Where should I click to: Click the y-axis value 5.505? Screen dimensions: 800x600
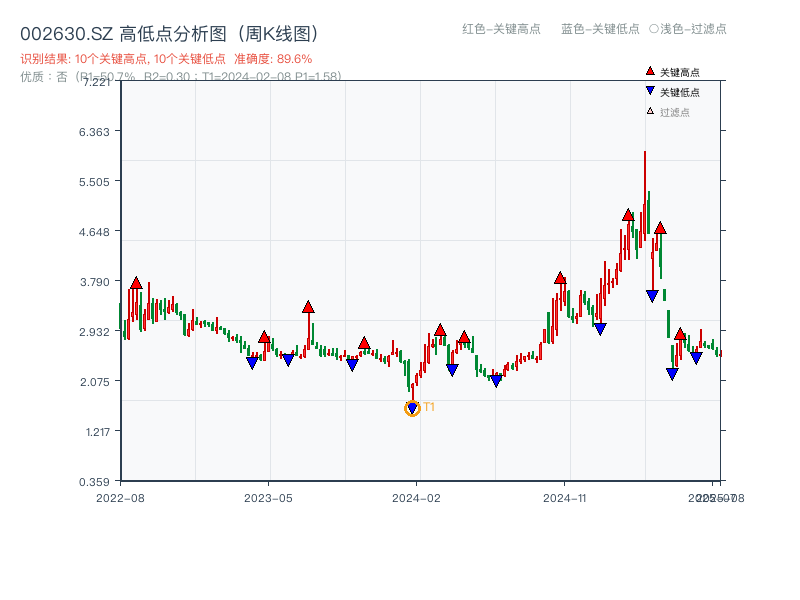pyautogui.click(x=94, y=182)
